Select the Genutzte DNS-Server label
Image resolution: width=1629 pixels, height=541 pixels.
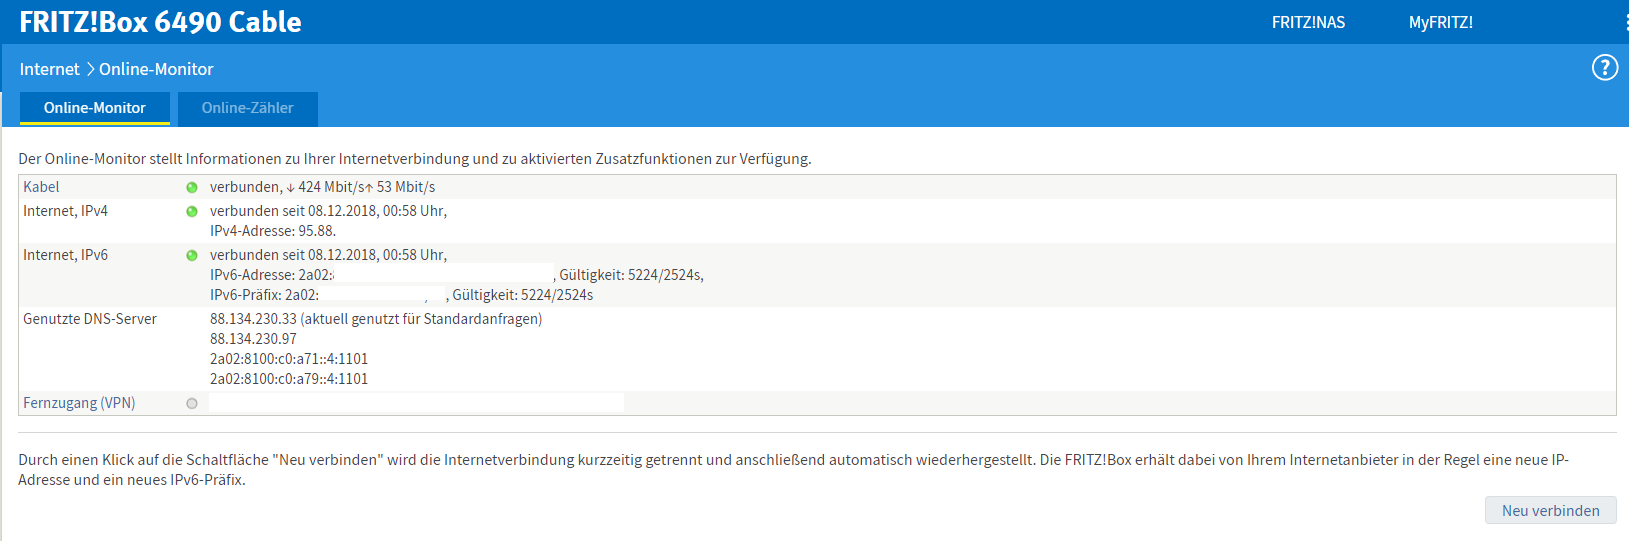pos(90,319)
